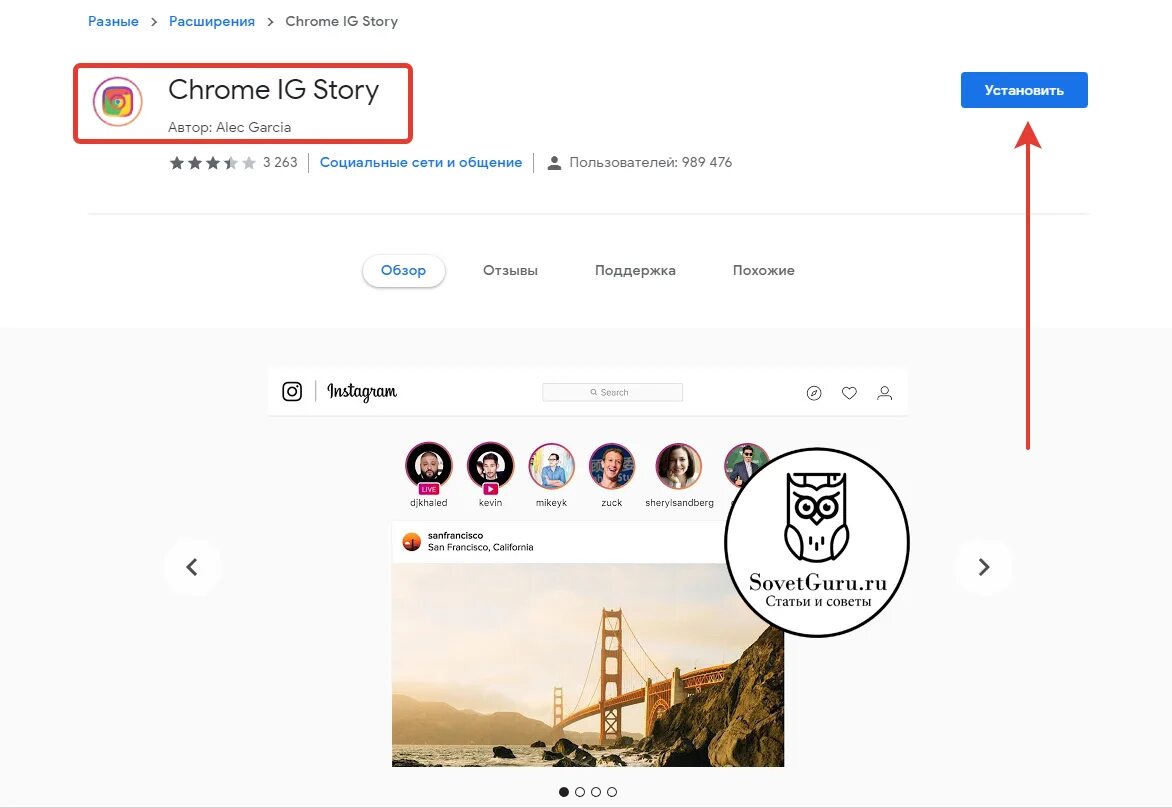Click the Golden Gate Bridge screenshot image
Screen dimensions: 1172x808
(x=587, y=664)
